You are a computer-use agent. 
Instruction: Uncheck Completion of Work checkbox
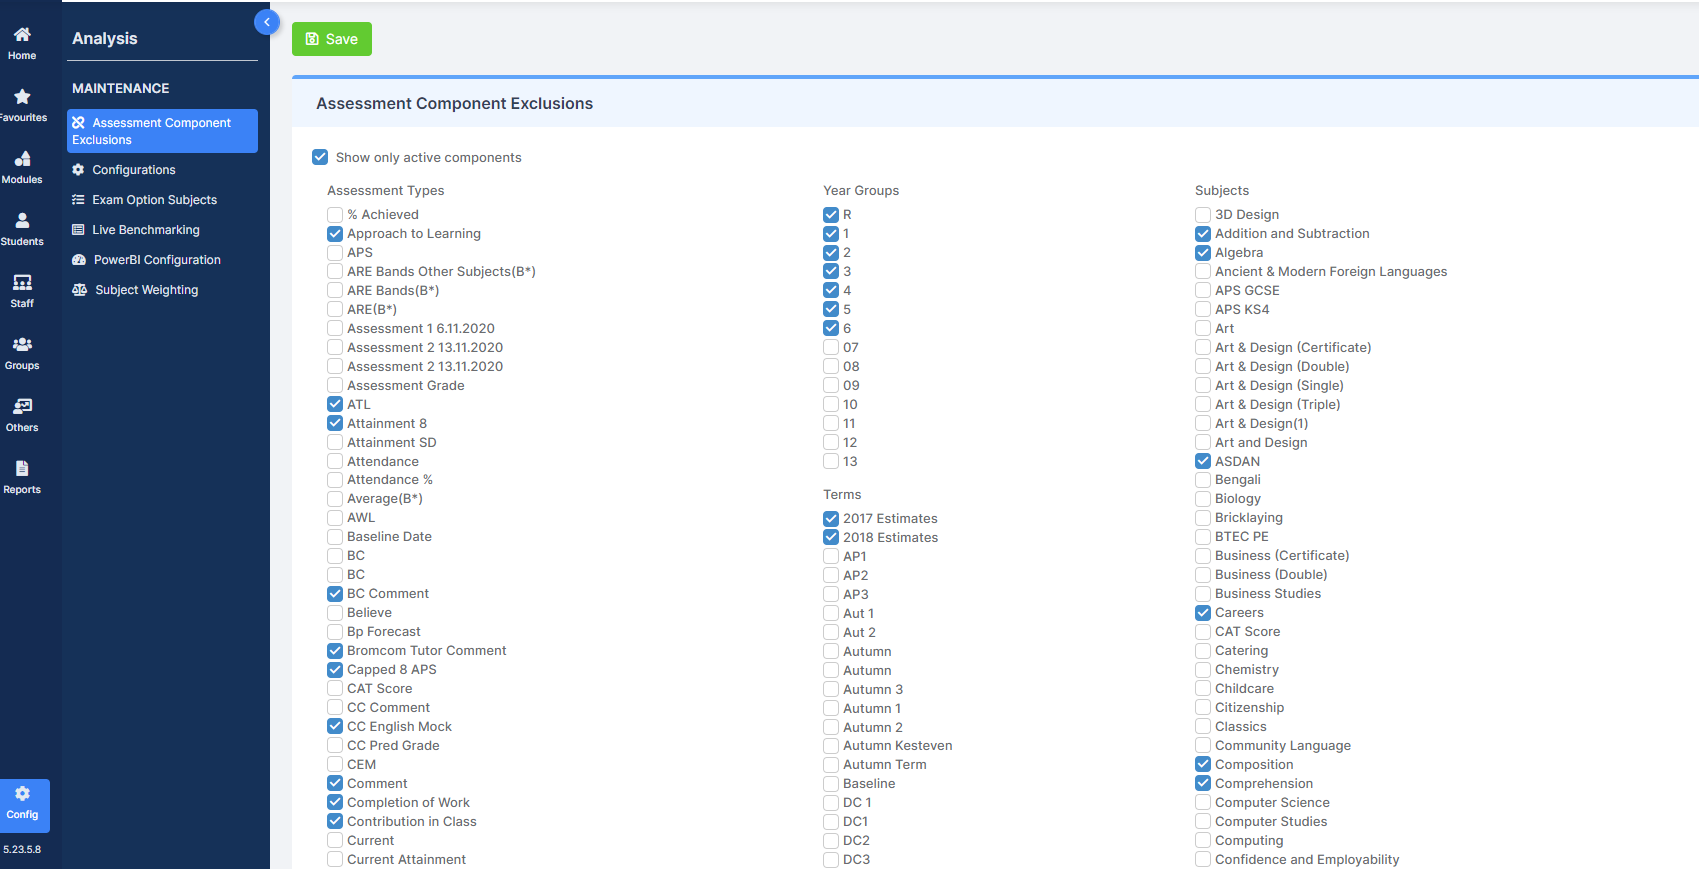point(335,803)
